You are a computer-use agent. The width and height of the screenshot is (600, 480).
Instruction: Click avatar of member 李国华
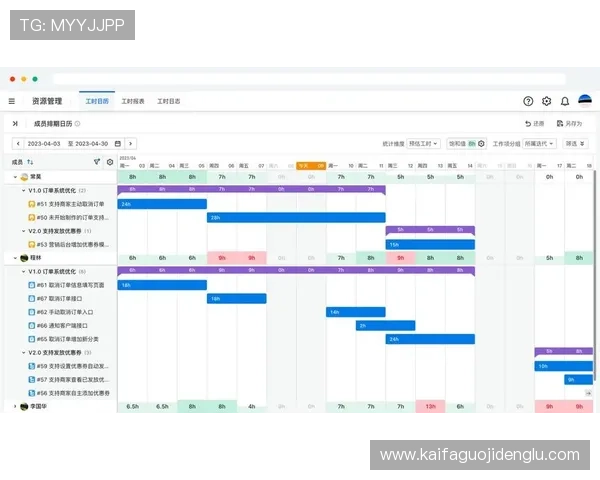(x=24, y=406)
